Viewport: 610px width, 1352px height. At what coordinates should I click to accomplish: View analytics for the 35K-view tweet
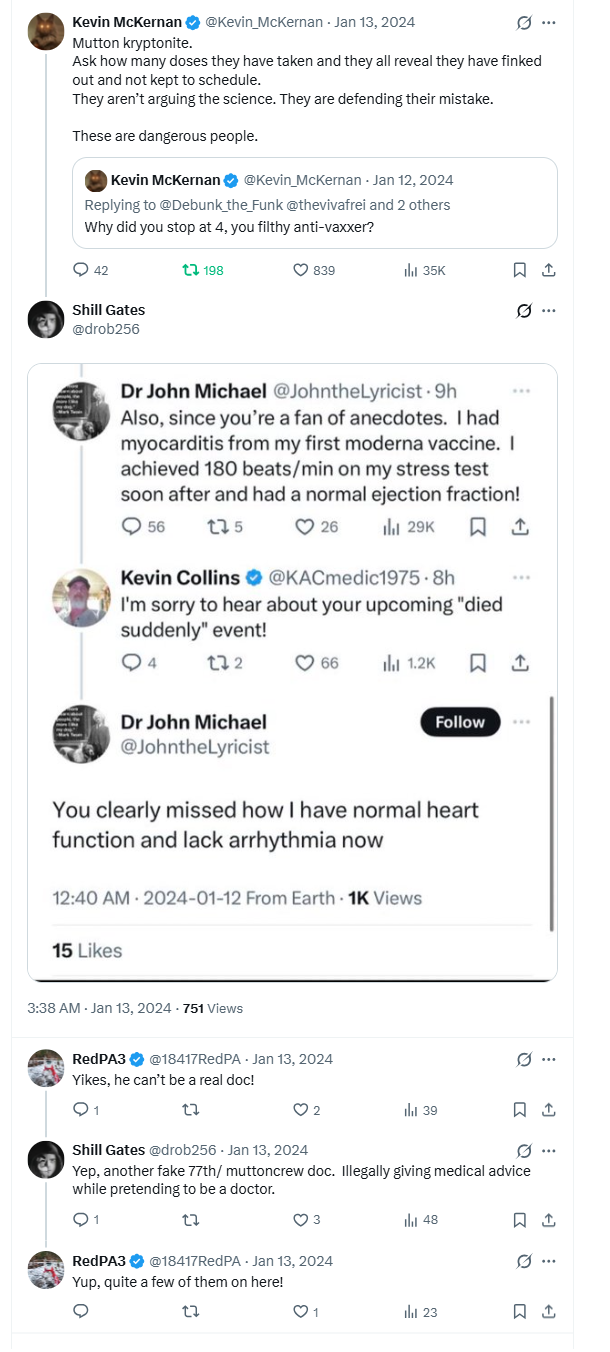pyautogui.click(x=410, y=270)
